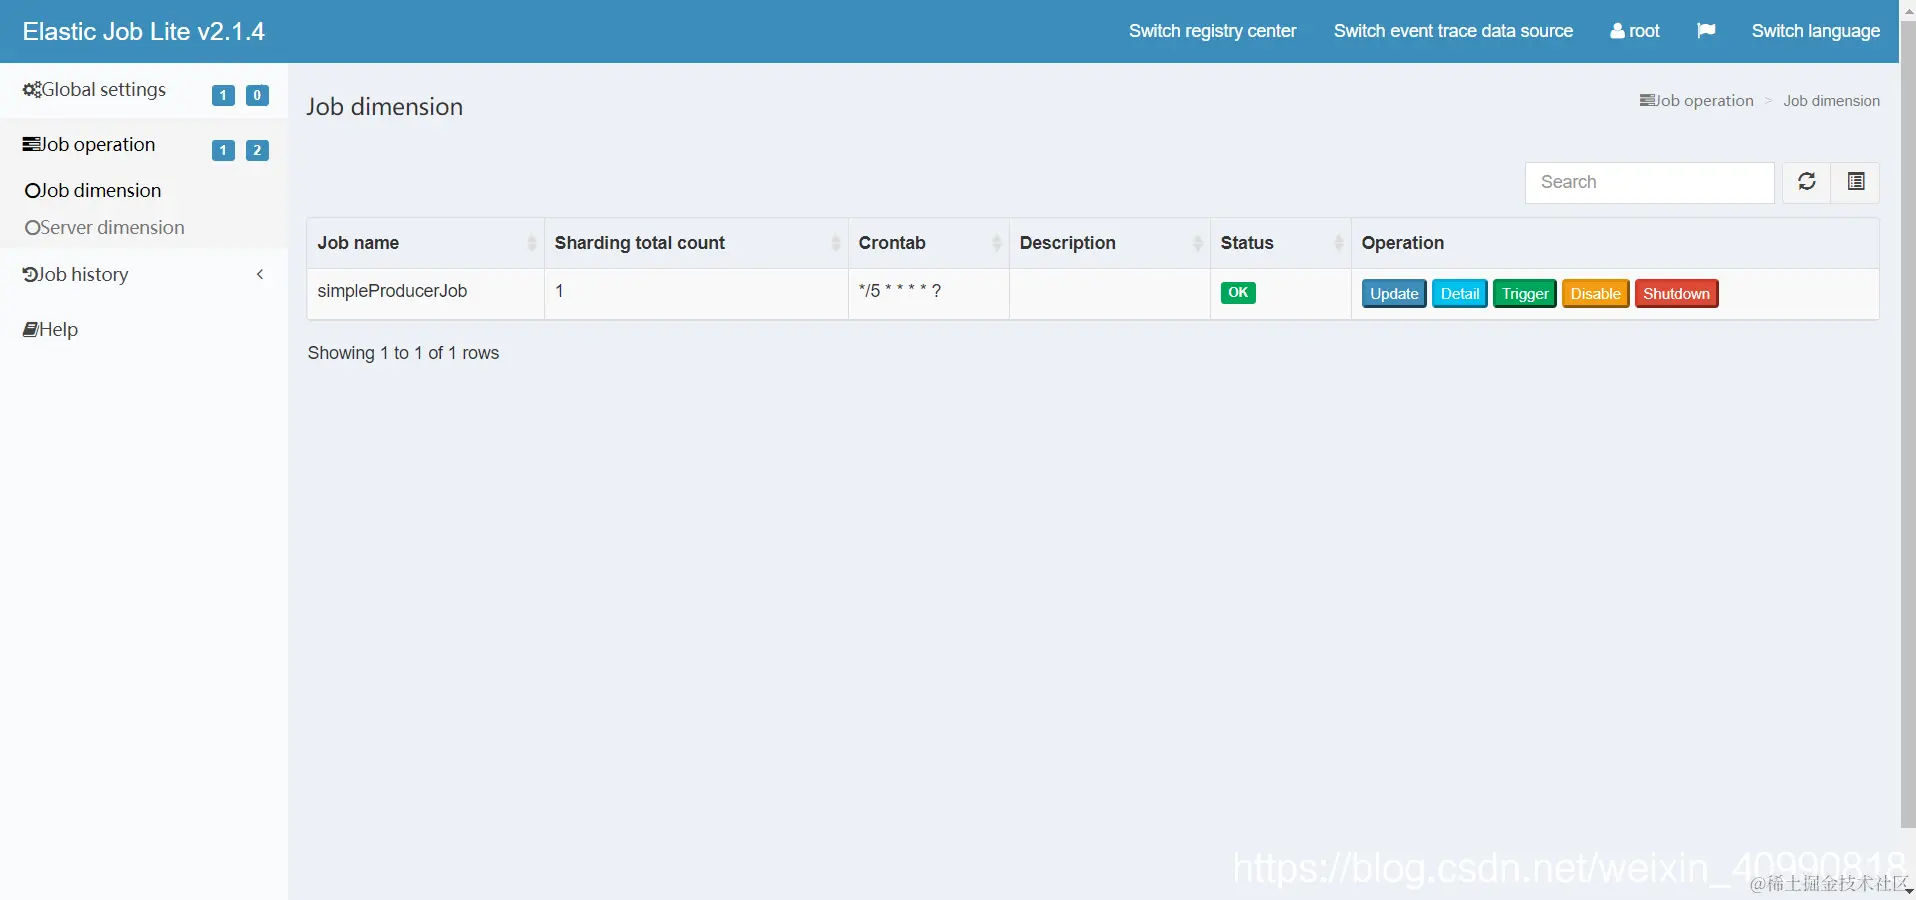
Task: Open Server dimension sidebar item
Action: (x=105, y=227)
